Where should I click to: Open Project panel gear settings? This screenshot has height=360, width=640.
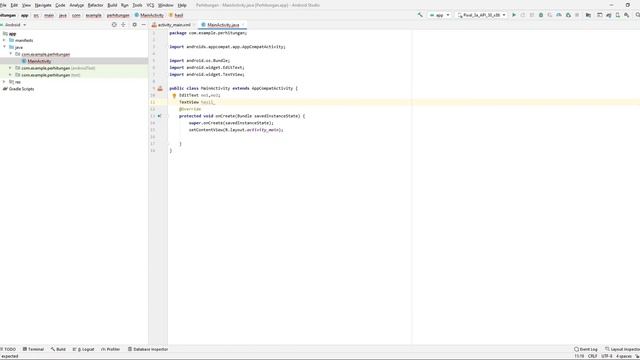(134, 25)
